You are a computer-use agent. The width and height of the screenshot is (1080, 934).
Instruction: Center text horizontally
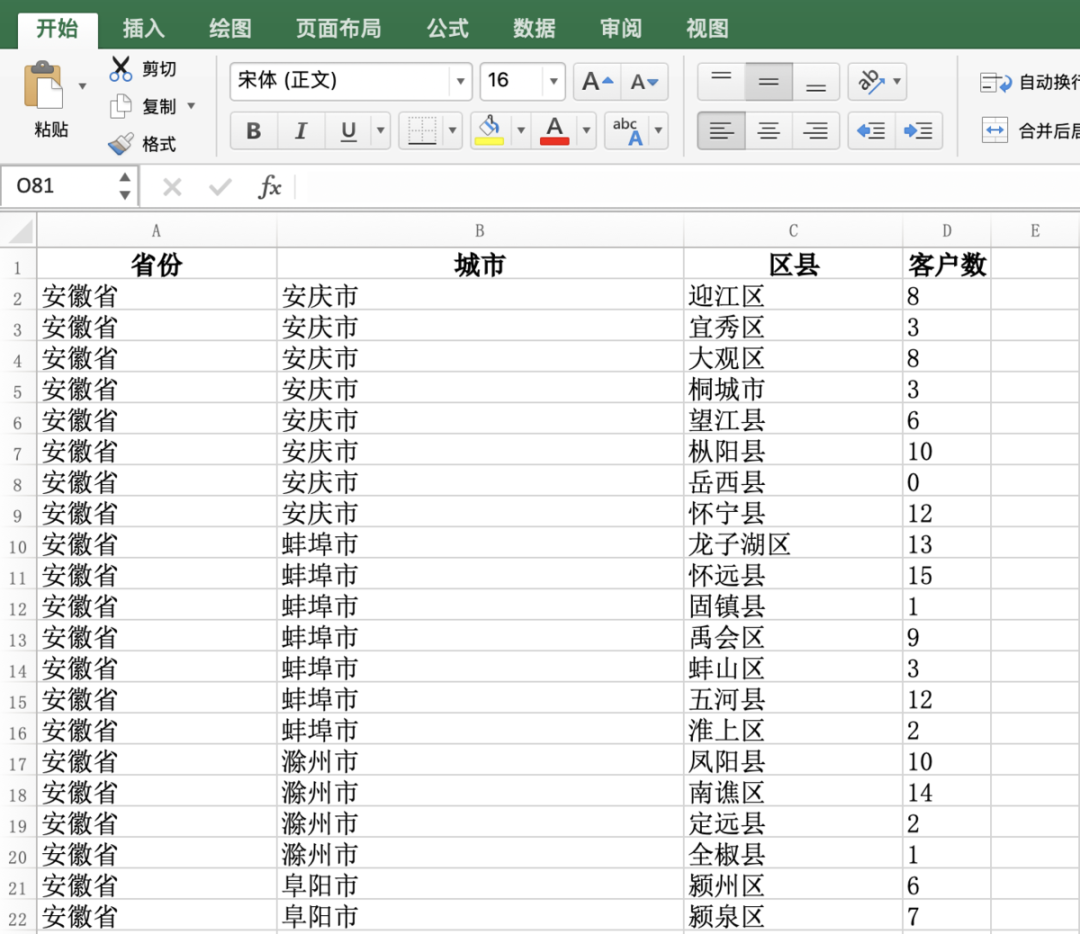tap(769, 130)
